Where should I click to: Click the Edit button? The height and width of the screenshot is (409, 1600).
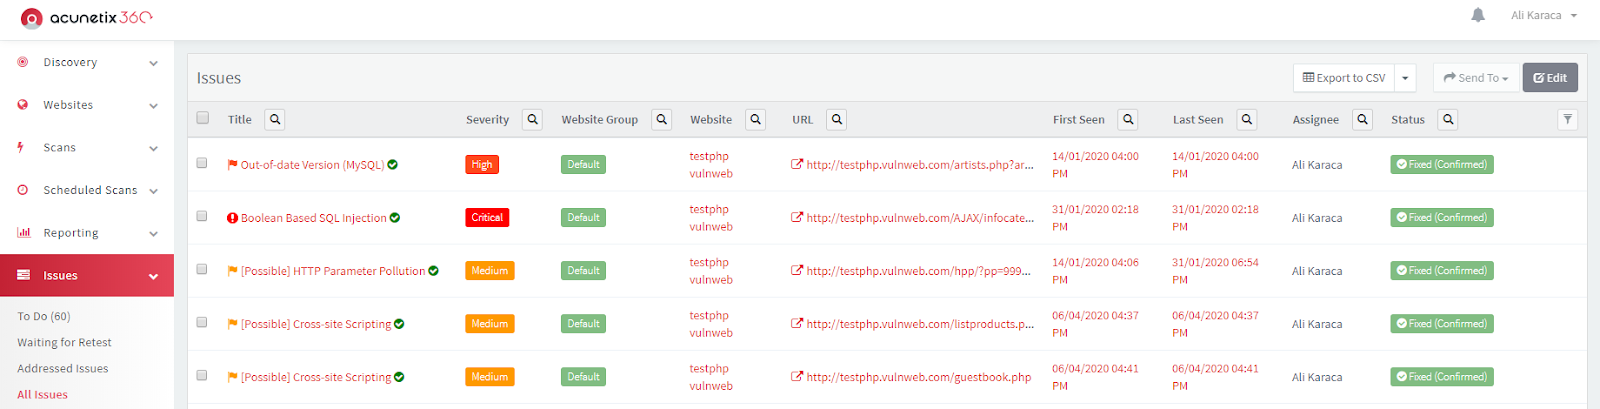(1550, 78)
